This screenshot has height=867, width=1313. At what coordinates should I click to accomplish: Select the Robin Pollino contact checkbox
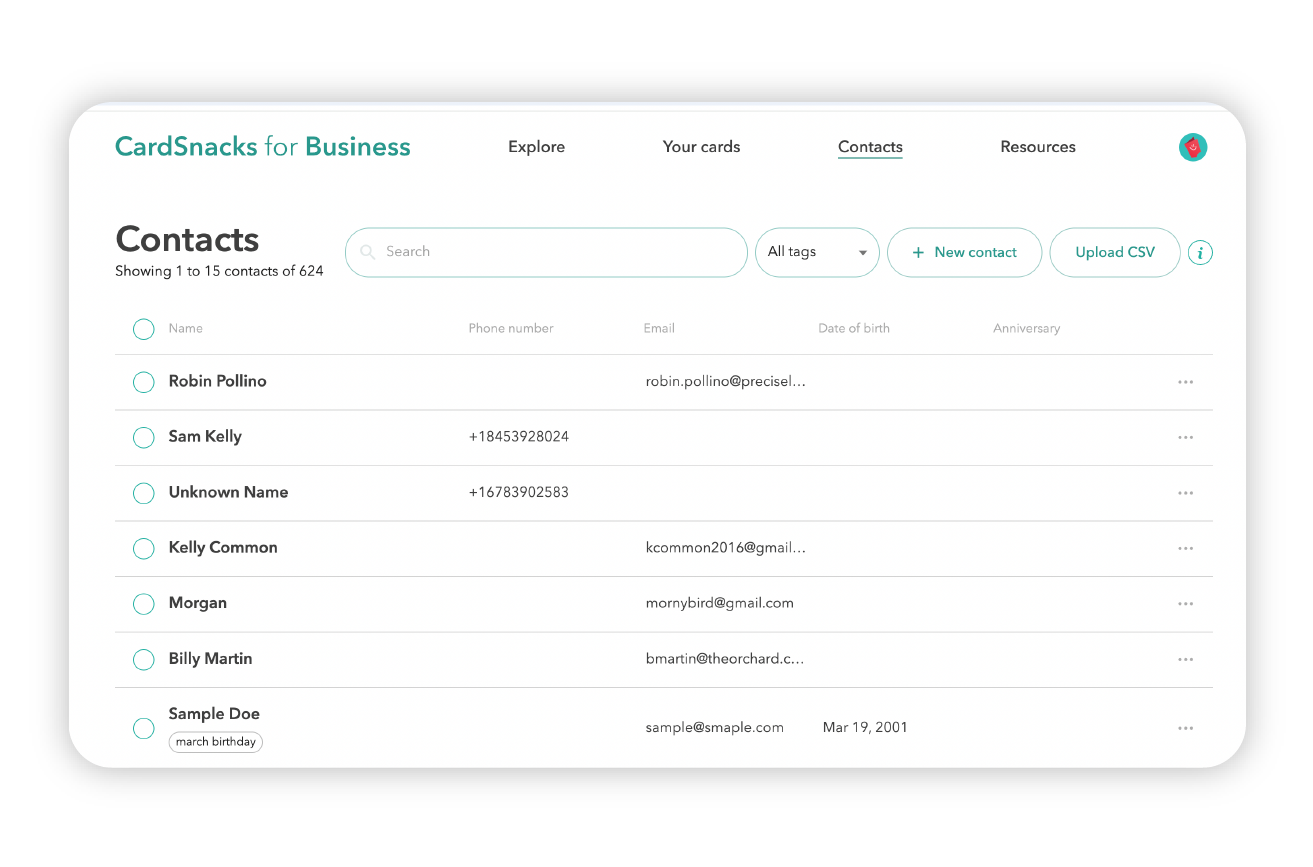[144, 382]
